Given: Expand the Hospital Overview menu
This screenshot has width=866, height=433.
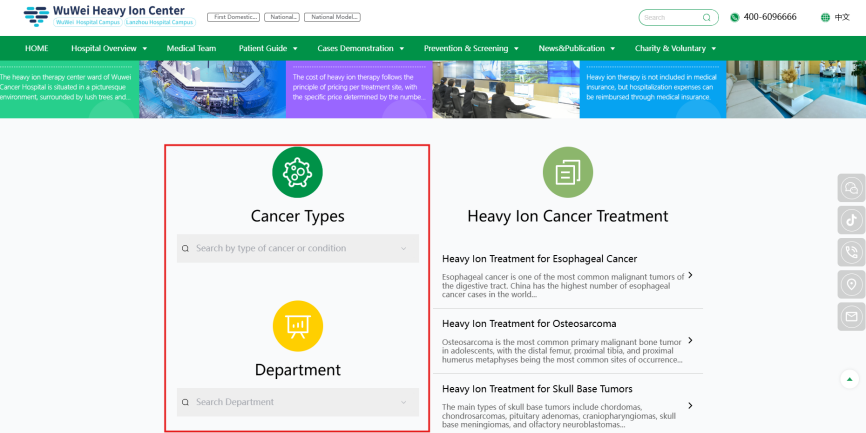Looking at the screenshot, I should [x=109, y=48].
